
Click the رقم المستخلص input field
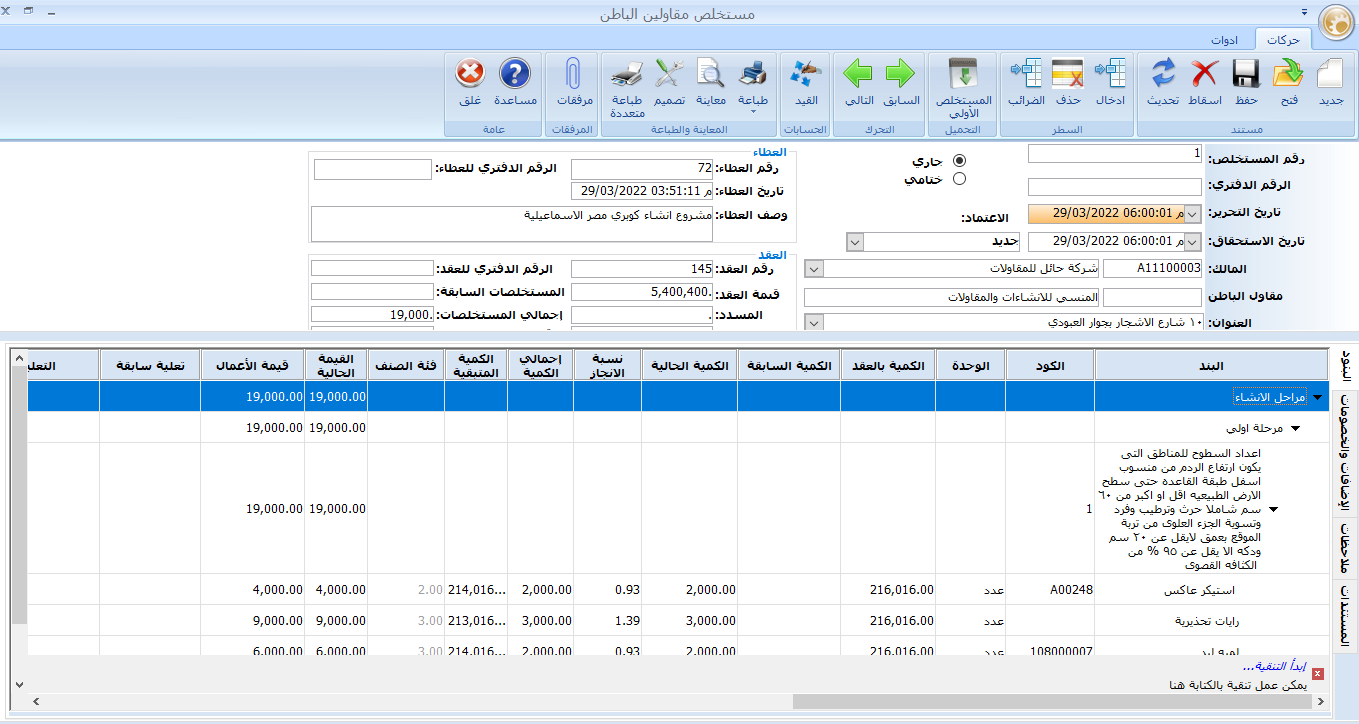click(x=1115, y=154)
